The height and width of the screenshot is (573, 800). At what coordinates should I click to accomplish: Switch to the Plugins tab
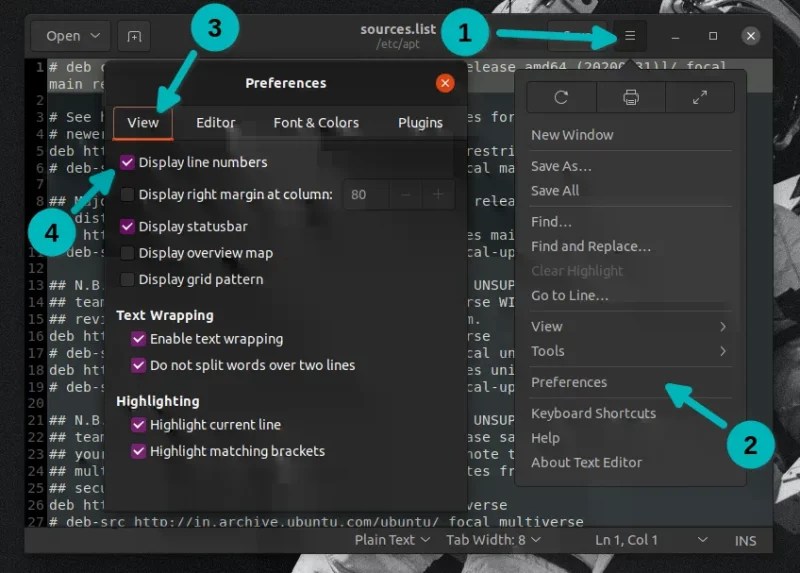pyautogui.click(x=420, y=122)
